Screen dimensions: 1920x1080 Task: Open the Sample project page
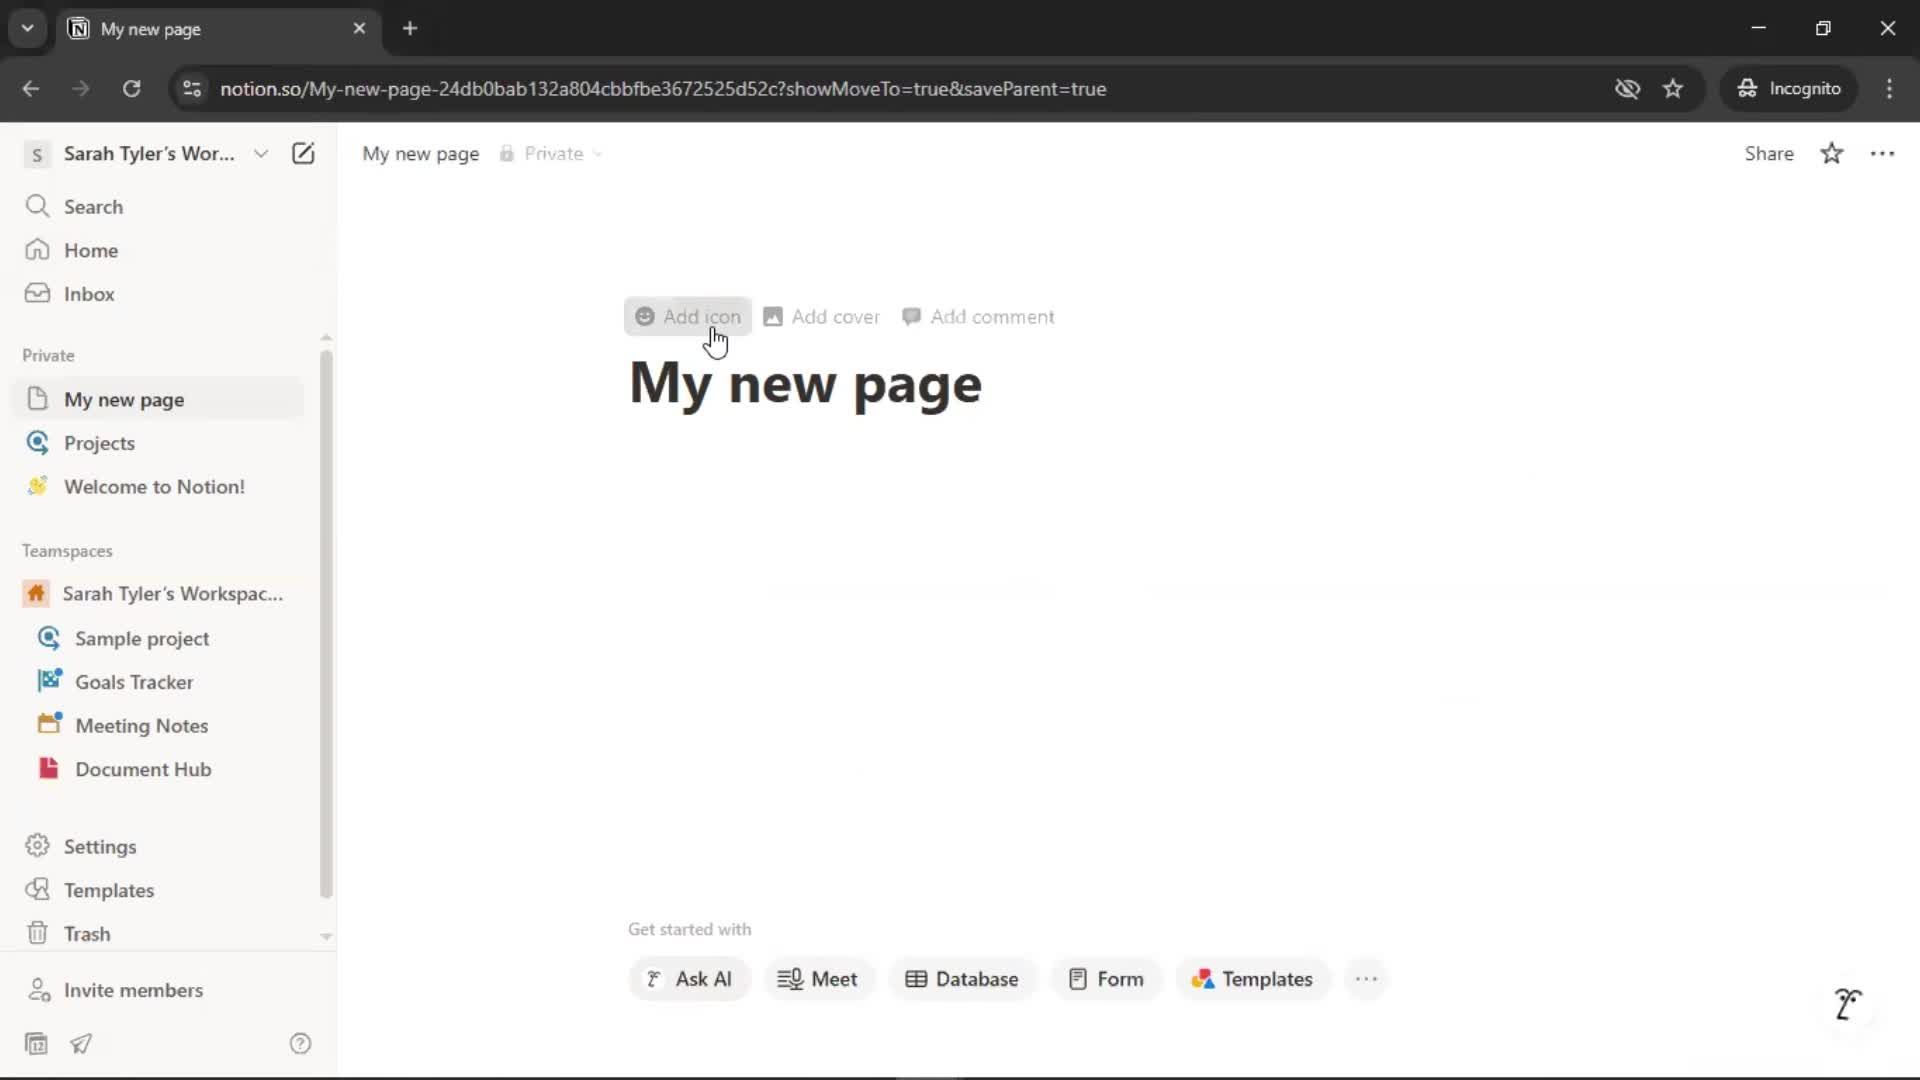[x=160, y=638]
